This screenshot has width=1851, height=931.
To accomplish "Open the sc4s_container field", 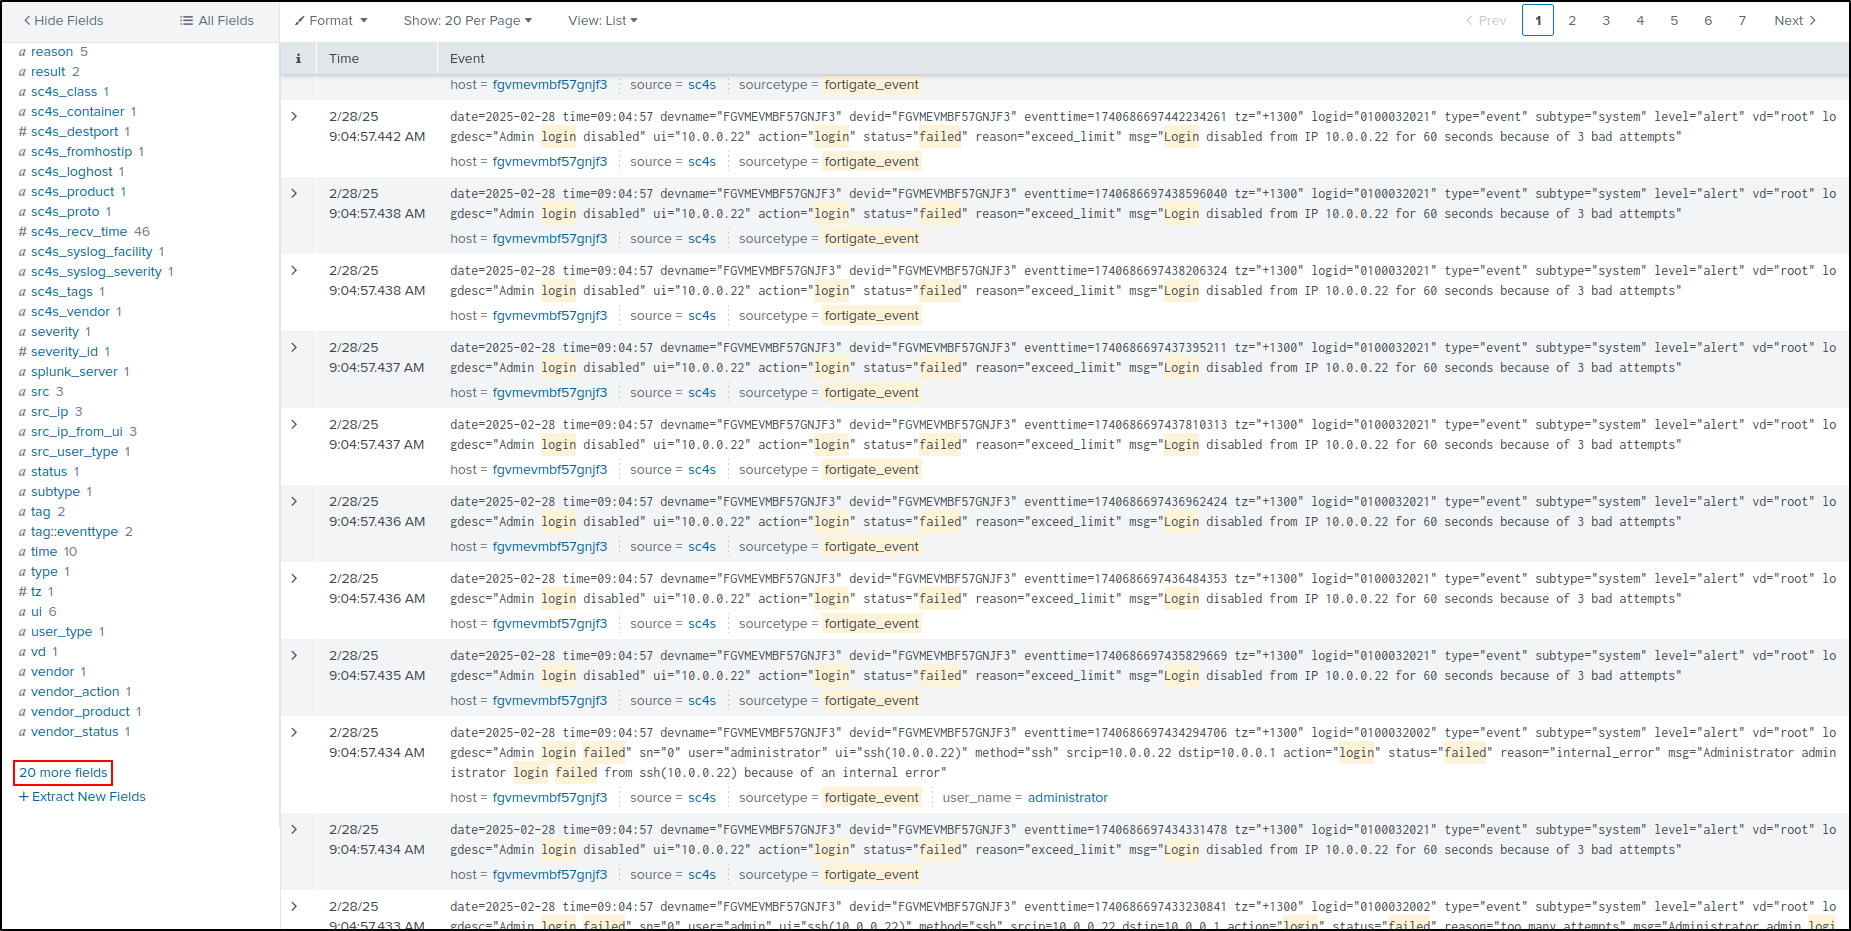I will (x=78, y=112).
